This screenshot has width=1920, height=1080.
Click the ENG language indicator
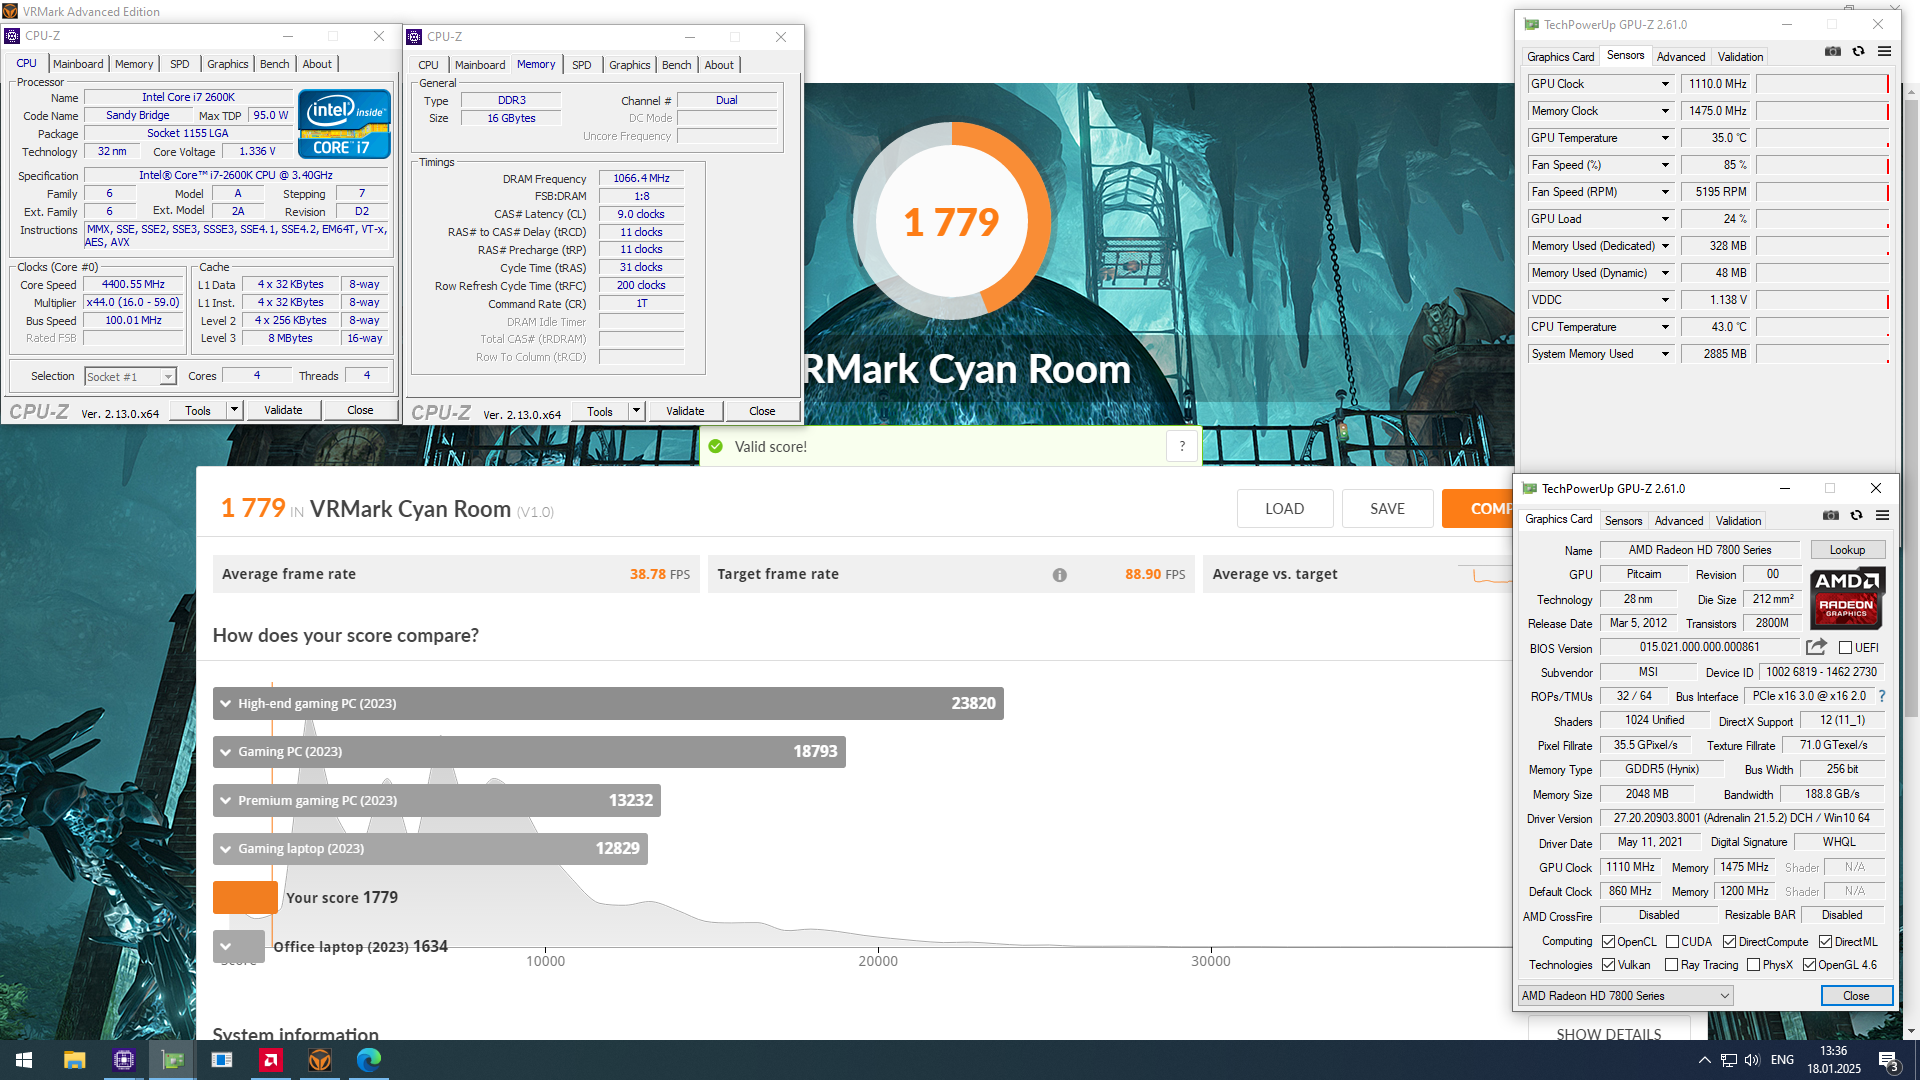coord(1782,1060)
